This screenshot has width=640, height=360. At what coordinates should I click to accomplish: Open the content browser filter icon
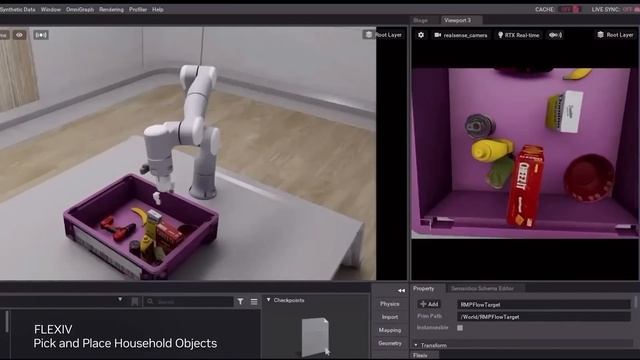(240, 302)
